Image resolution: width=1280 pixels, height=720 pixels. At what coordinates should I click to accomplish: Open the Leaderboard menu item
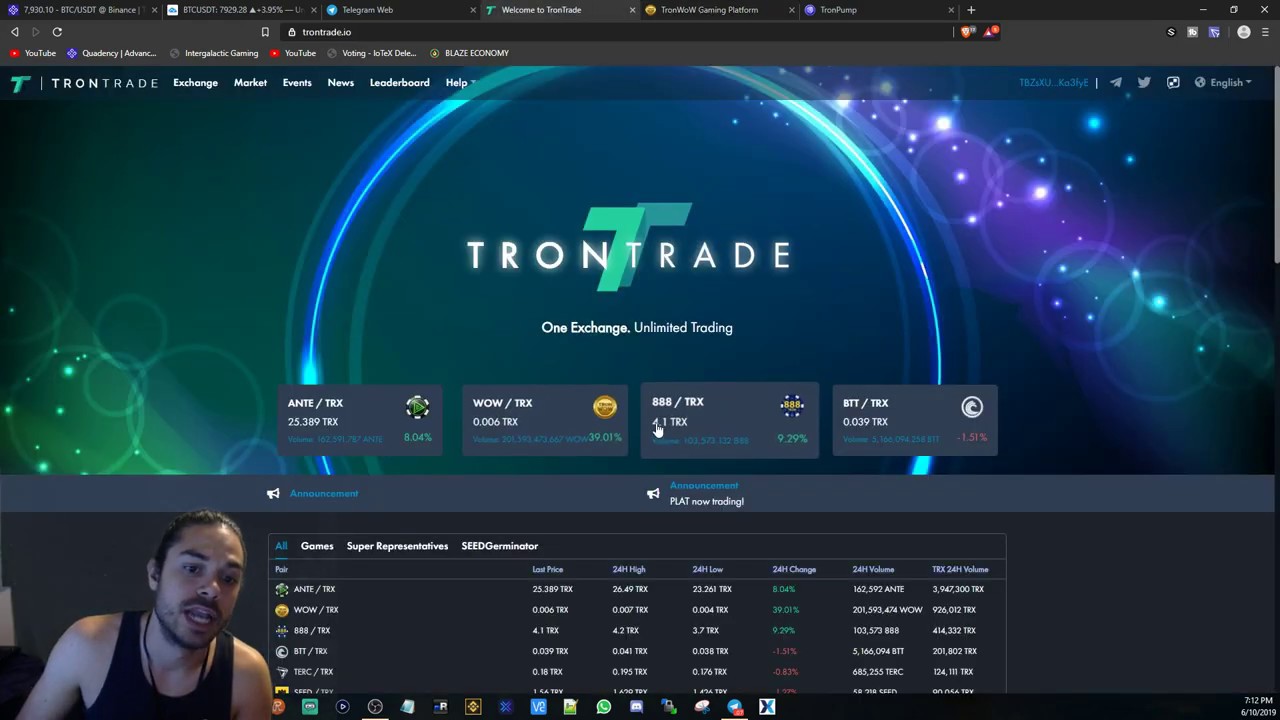(400, 83)
